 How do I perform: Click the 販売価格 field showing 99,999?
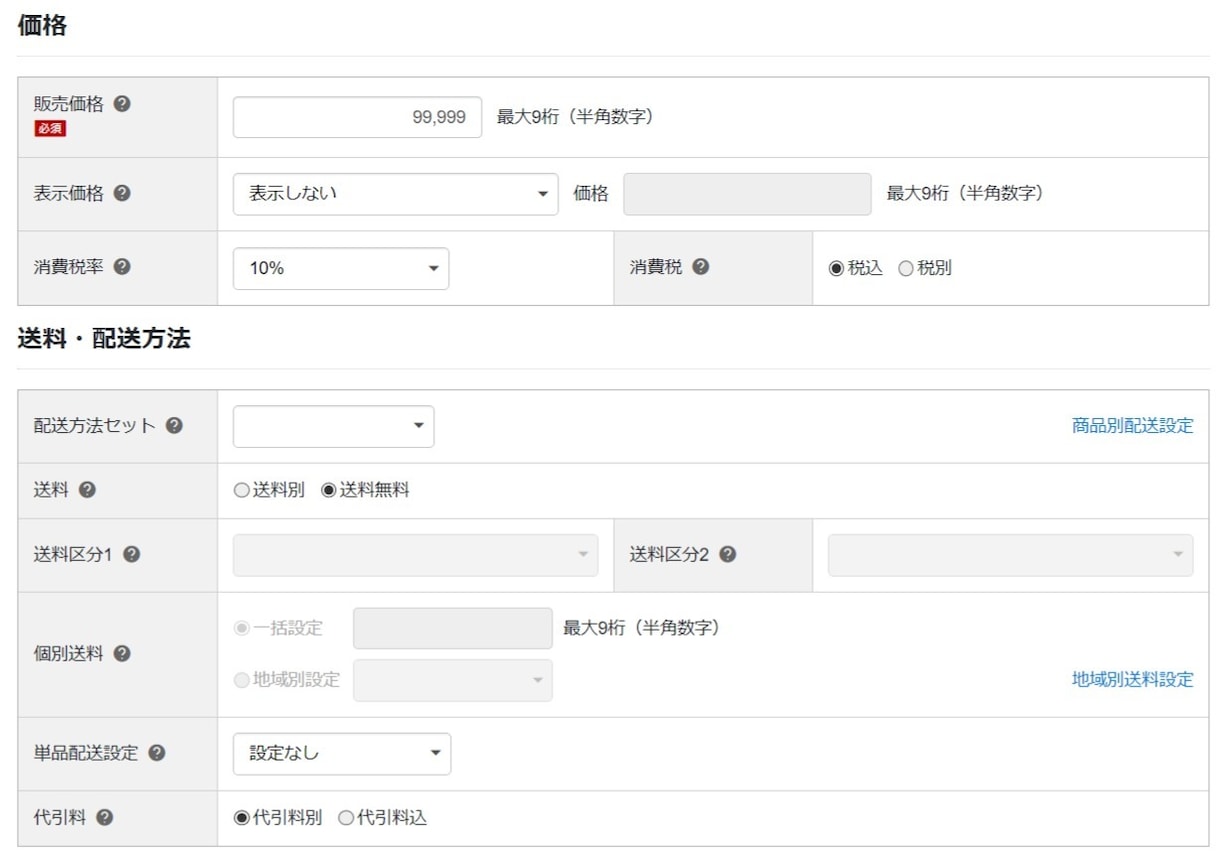[357, 117]
